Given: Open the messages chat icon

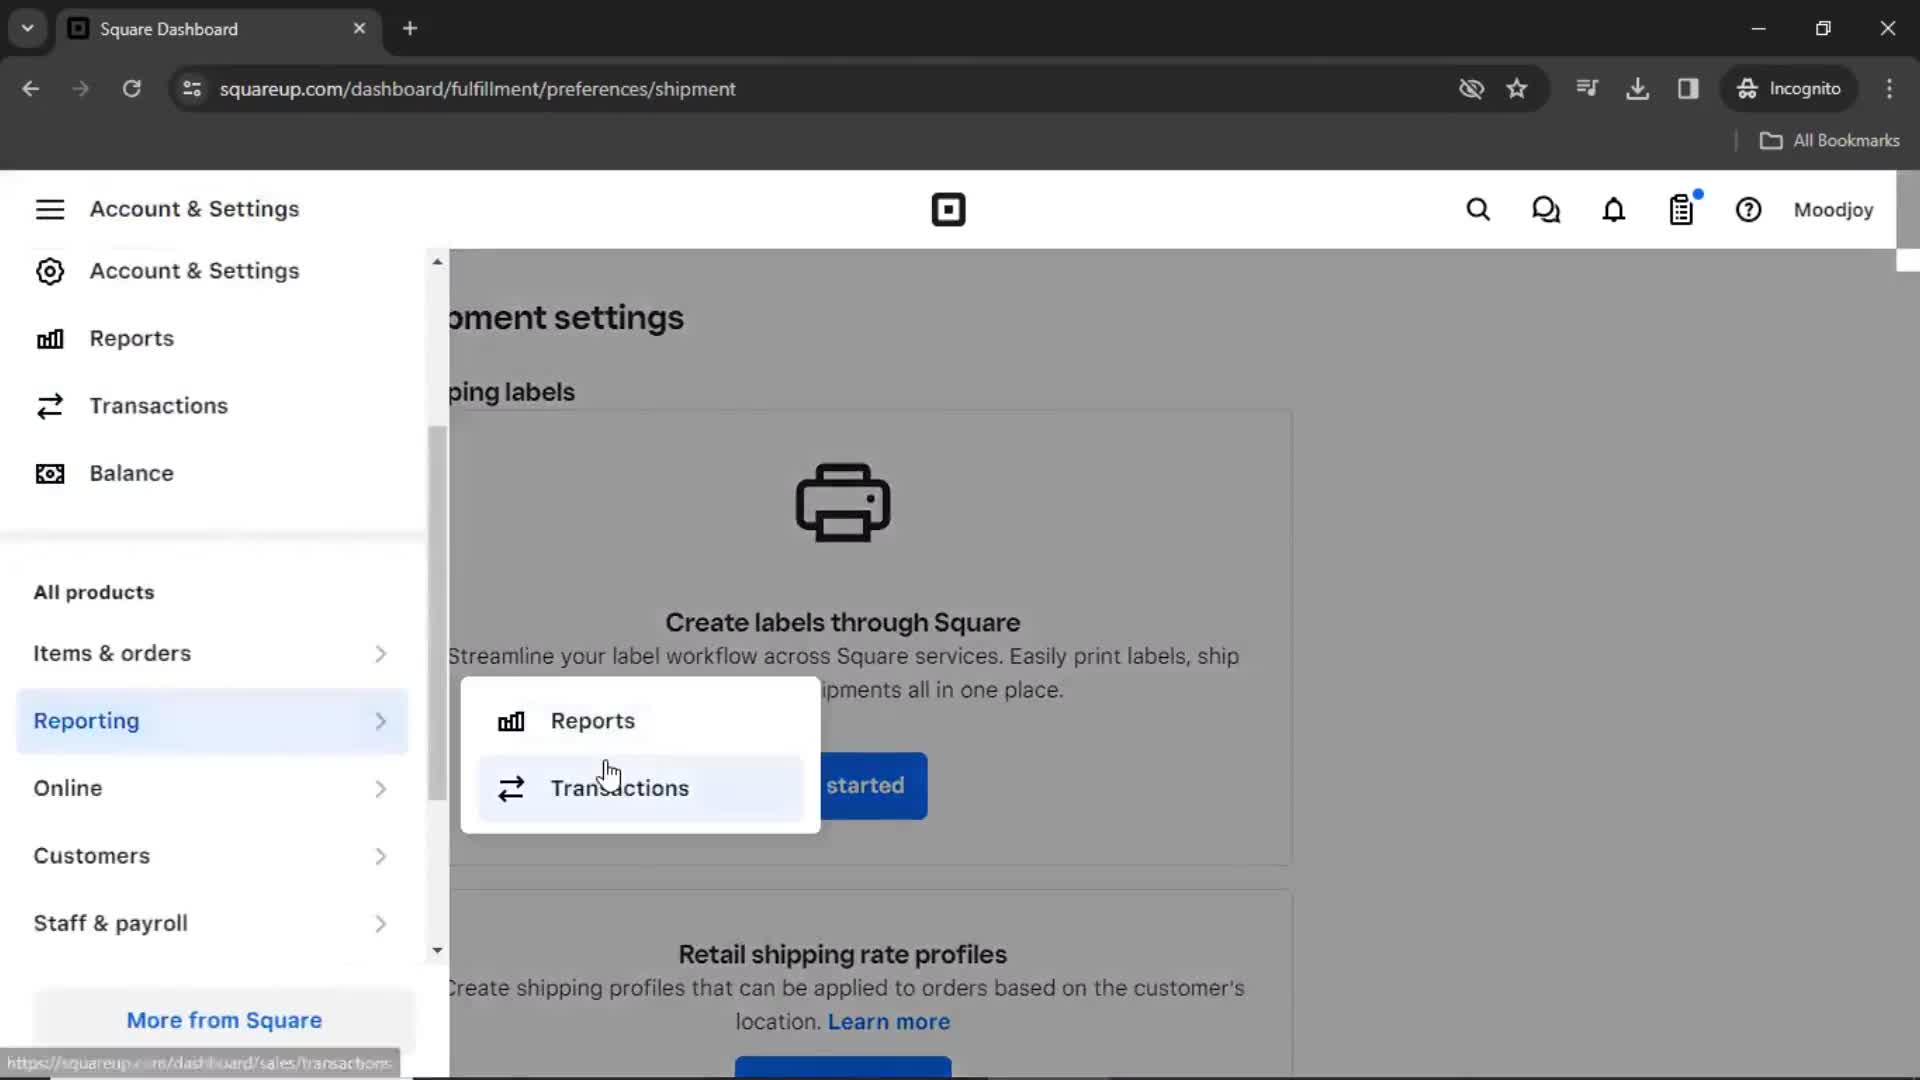Looking at the screenshot, I should tap(1546, 210).
